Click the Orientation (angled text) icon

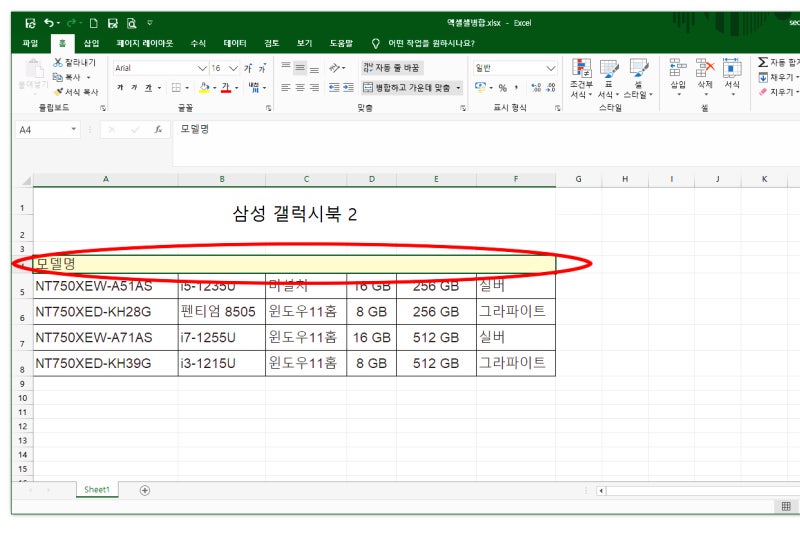point(335,68)
